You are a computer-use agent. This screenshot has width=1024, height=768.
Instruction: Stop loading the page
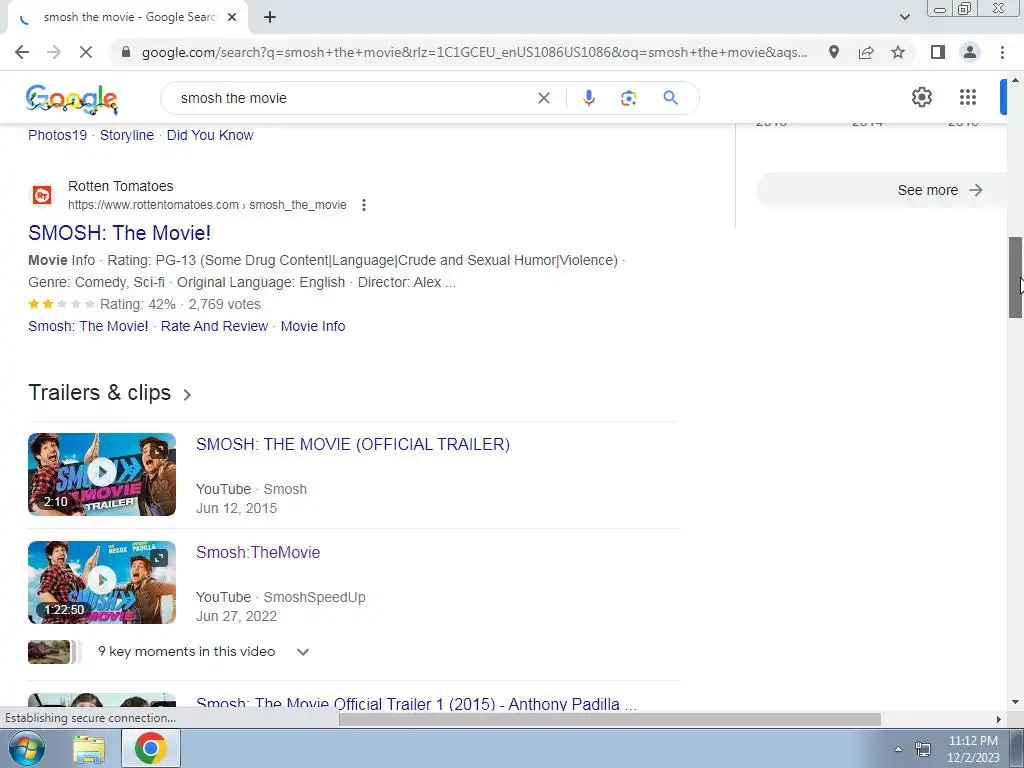(x=86, y=52)
